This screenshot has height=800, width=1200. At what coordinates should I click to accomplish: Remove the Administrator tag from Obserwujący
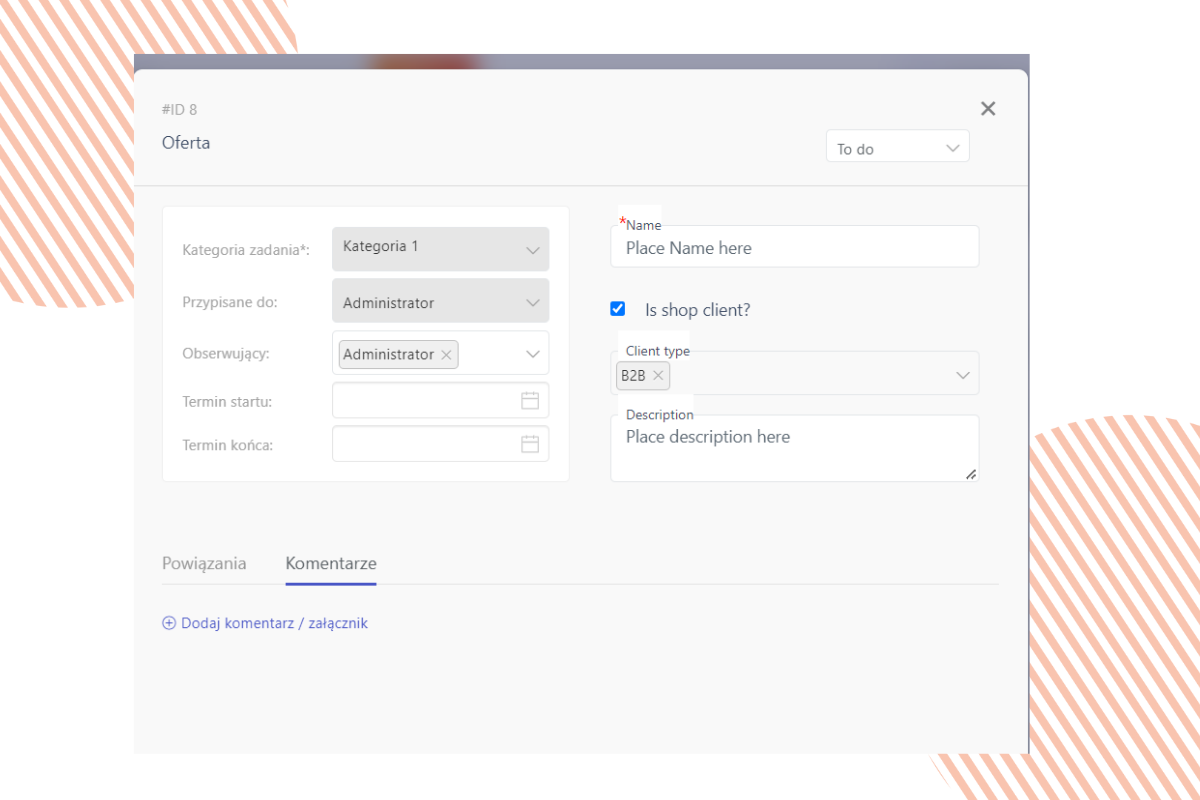(446, 355)
